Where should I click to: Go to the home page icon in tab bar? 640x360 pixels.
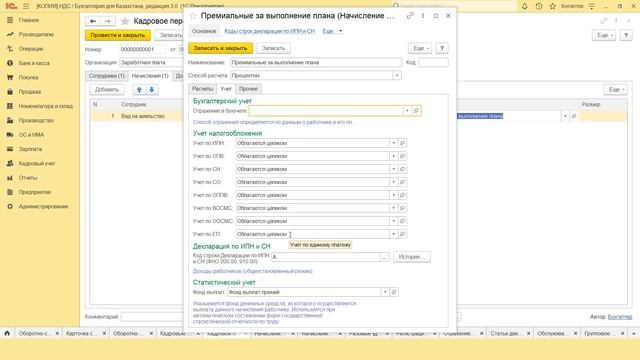point(7,333)
